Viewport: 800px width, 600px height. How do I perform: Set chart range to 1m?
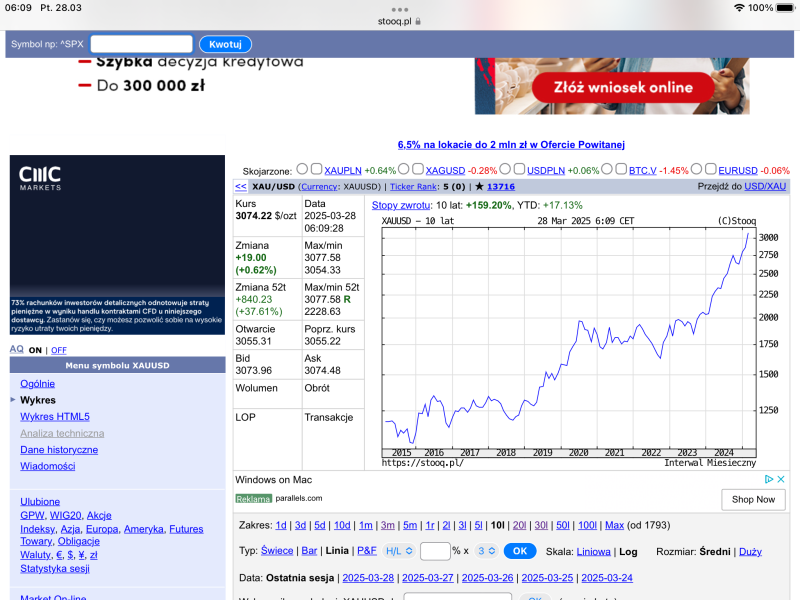tap(366, 525)
